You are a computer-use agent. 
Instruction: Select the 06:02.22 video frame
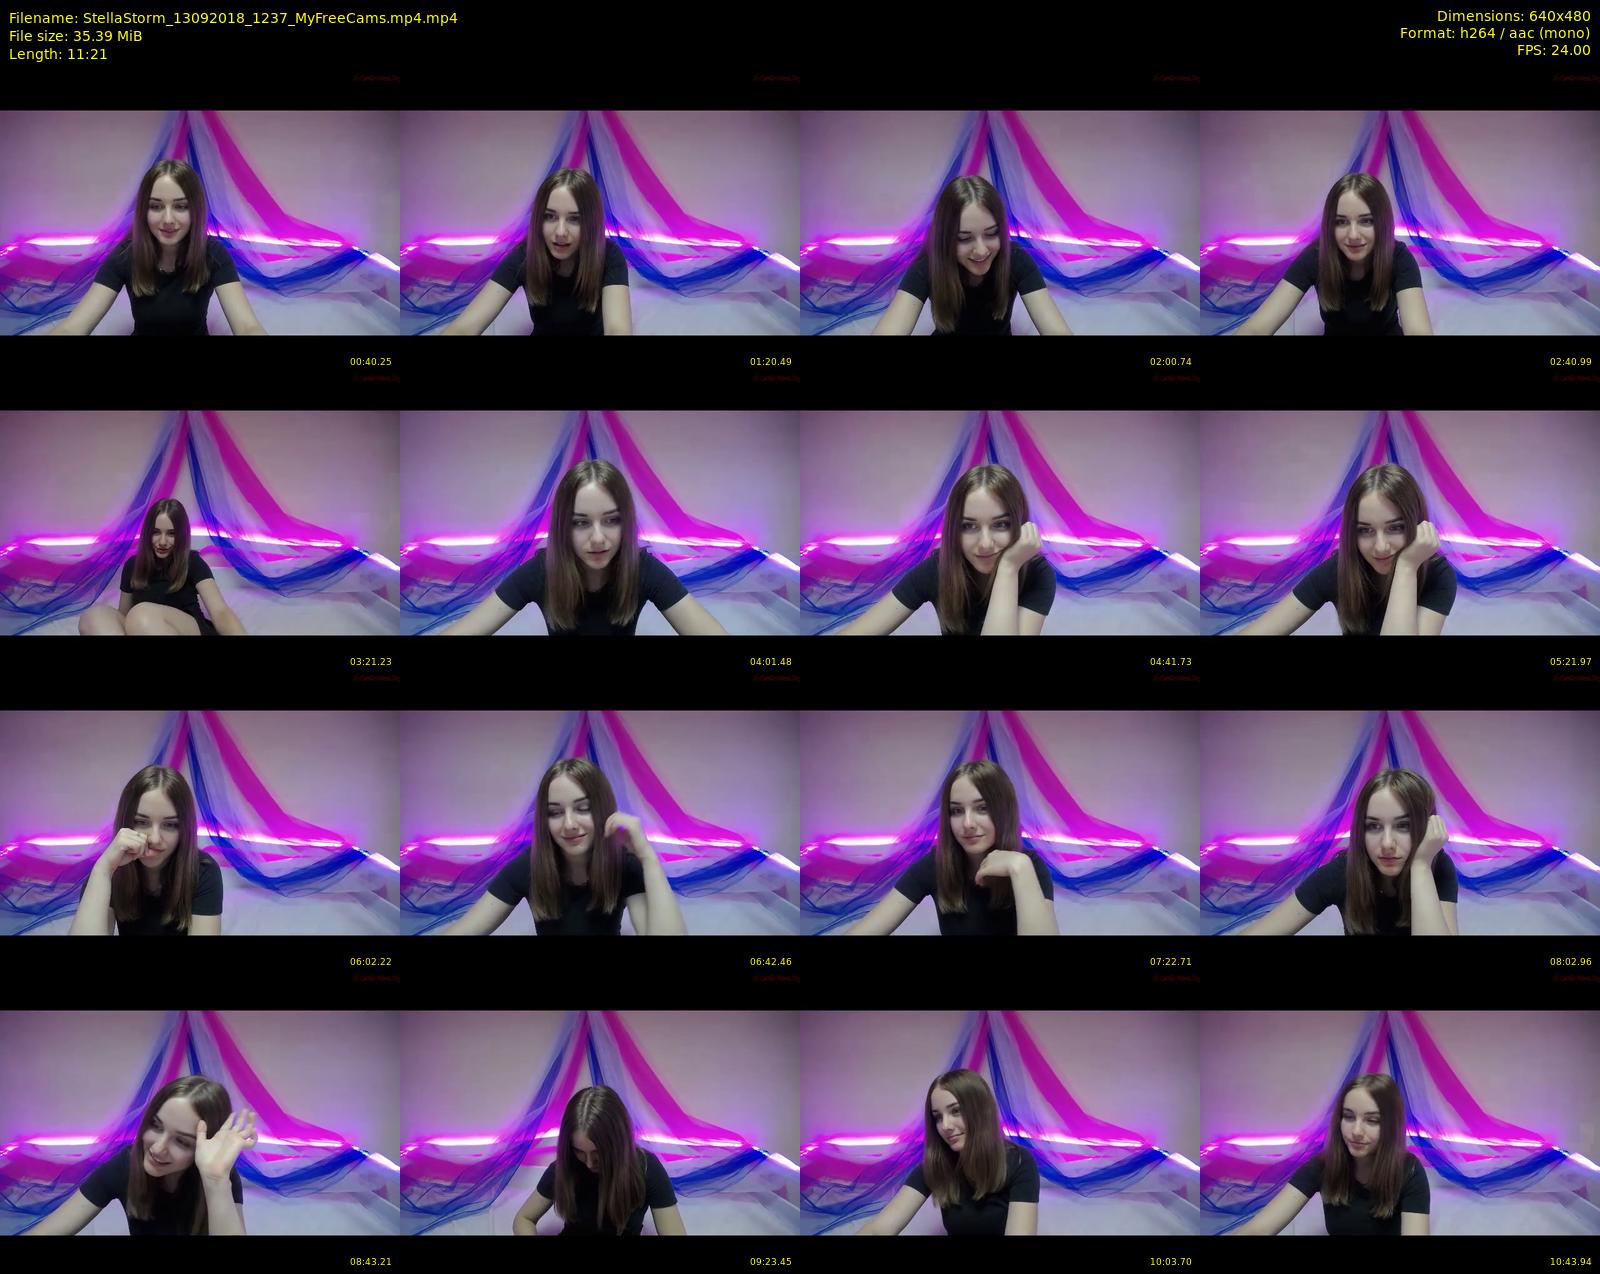pos(200,822)
